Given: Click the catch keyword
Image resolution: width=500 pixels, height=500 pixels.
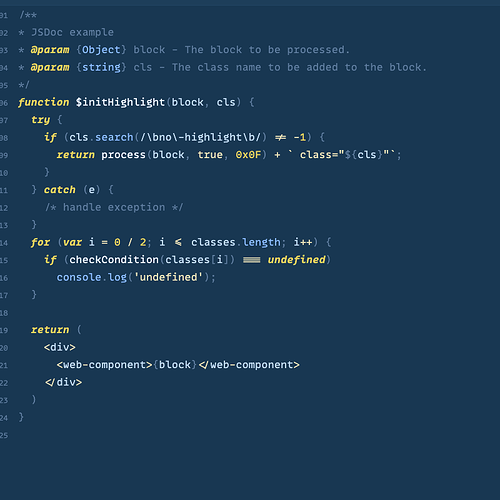Looking at the screenshot, I should 60,190.
